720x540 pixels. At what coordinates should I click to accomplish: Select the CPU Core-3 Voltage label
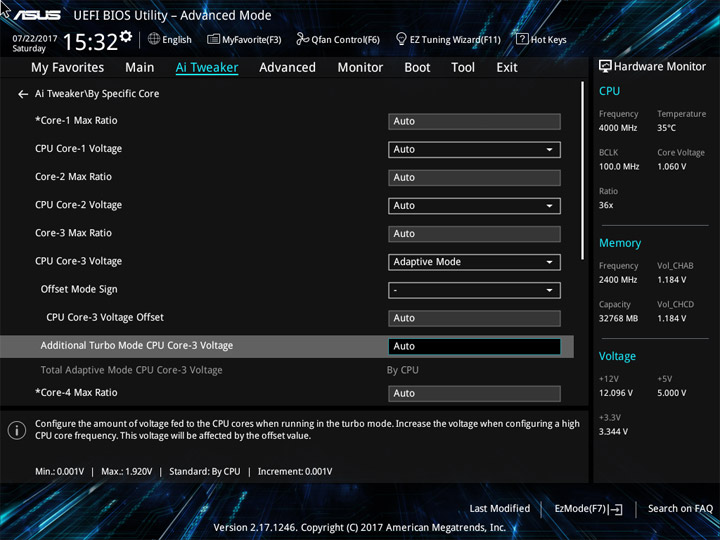79,261
